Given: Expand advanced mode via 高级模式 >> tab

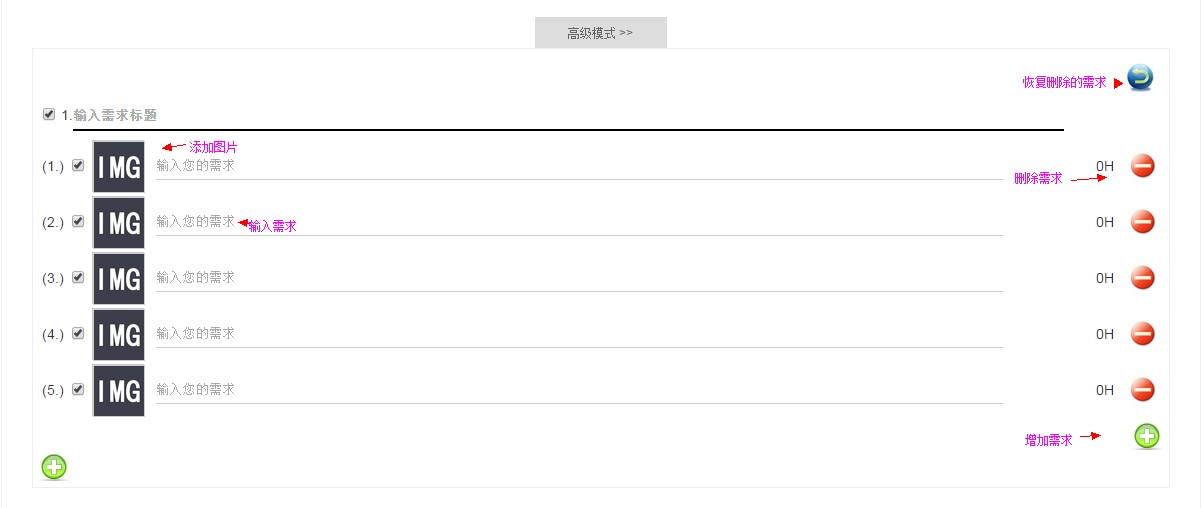Looking at the screenshot, I should click(x=600, y=33).
